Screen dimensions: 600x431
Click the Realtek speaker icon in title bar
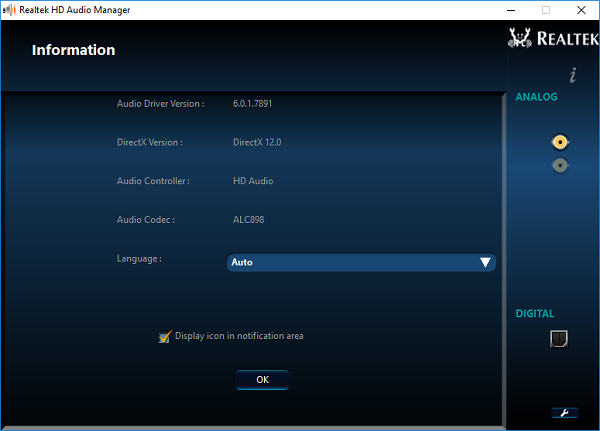(x=9, y=10)
